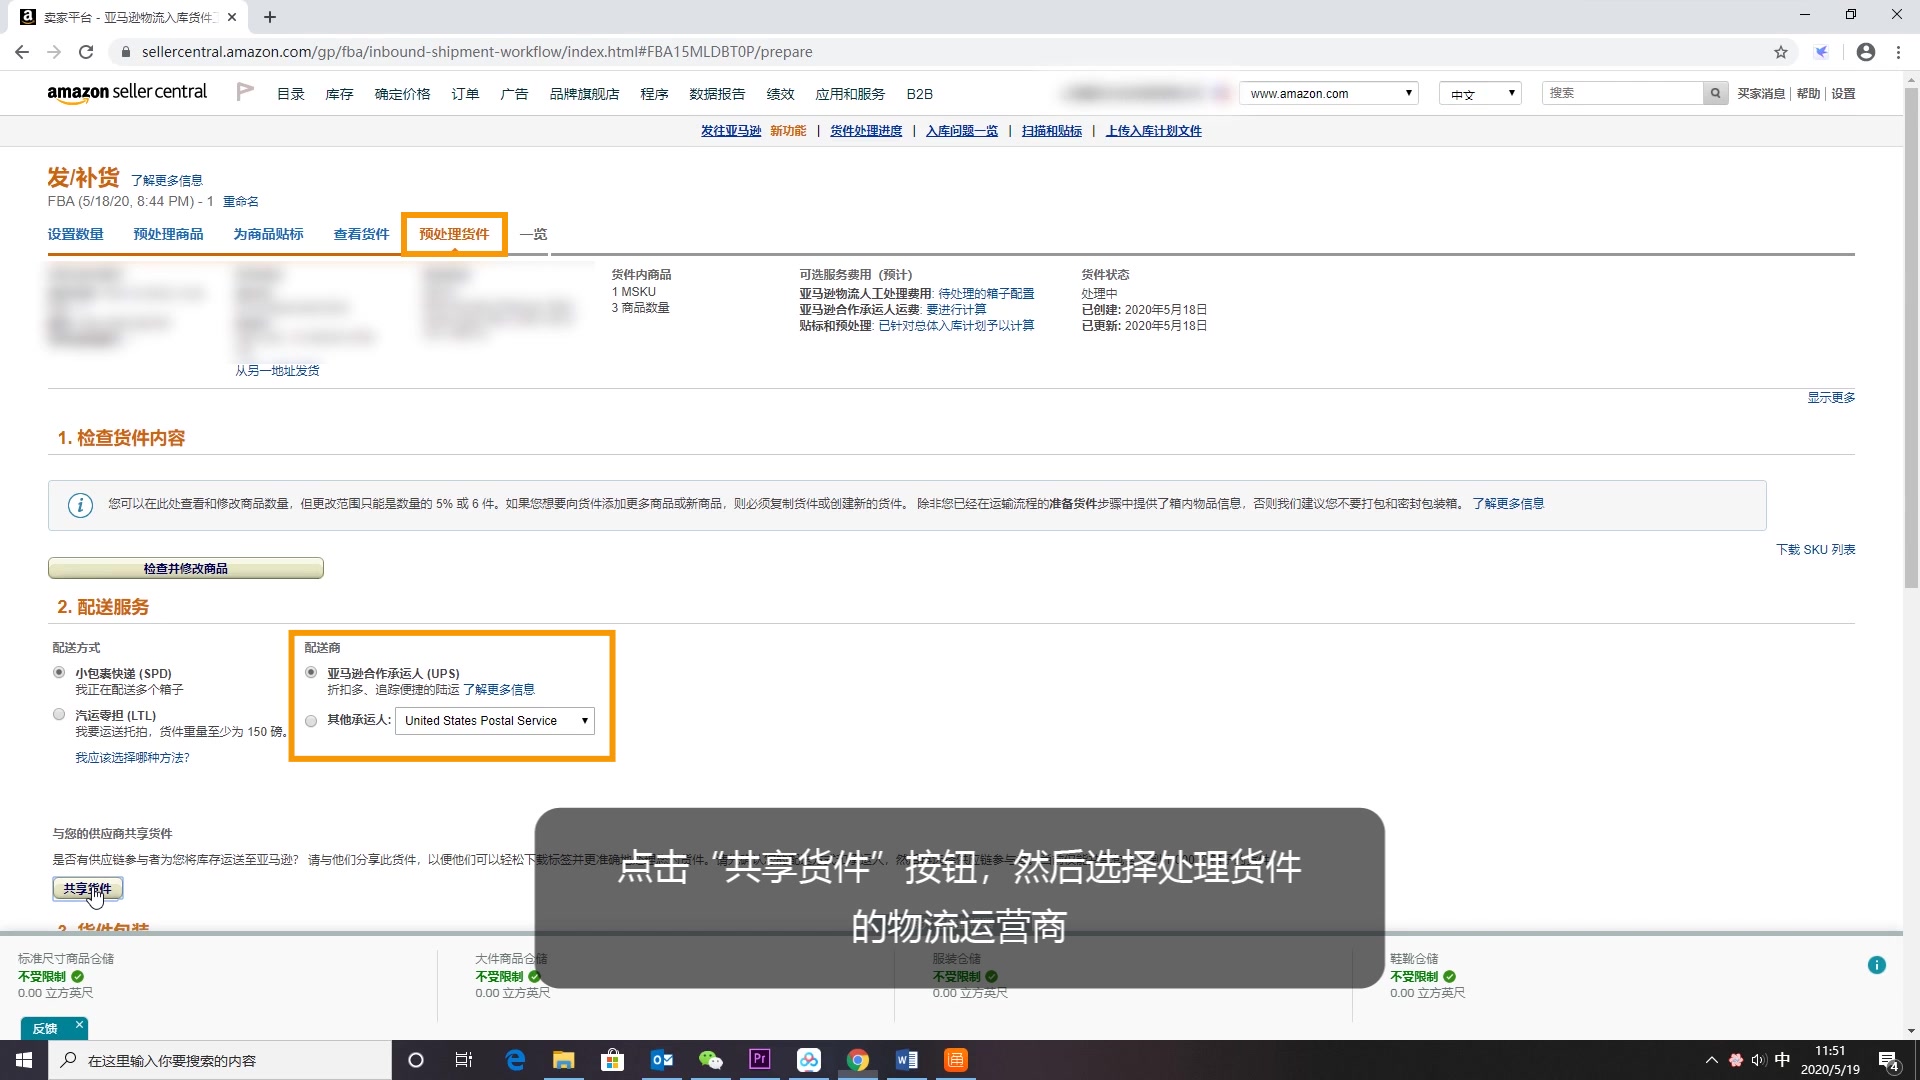Open the 数据报告 menu
Image resolution: width=1920 pixels, height=1080 pixels.
717,94
